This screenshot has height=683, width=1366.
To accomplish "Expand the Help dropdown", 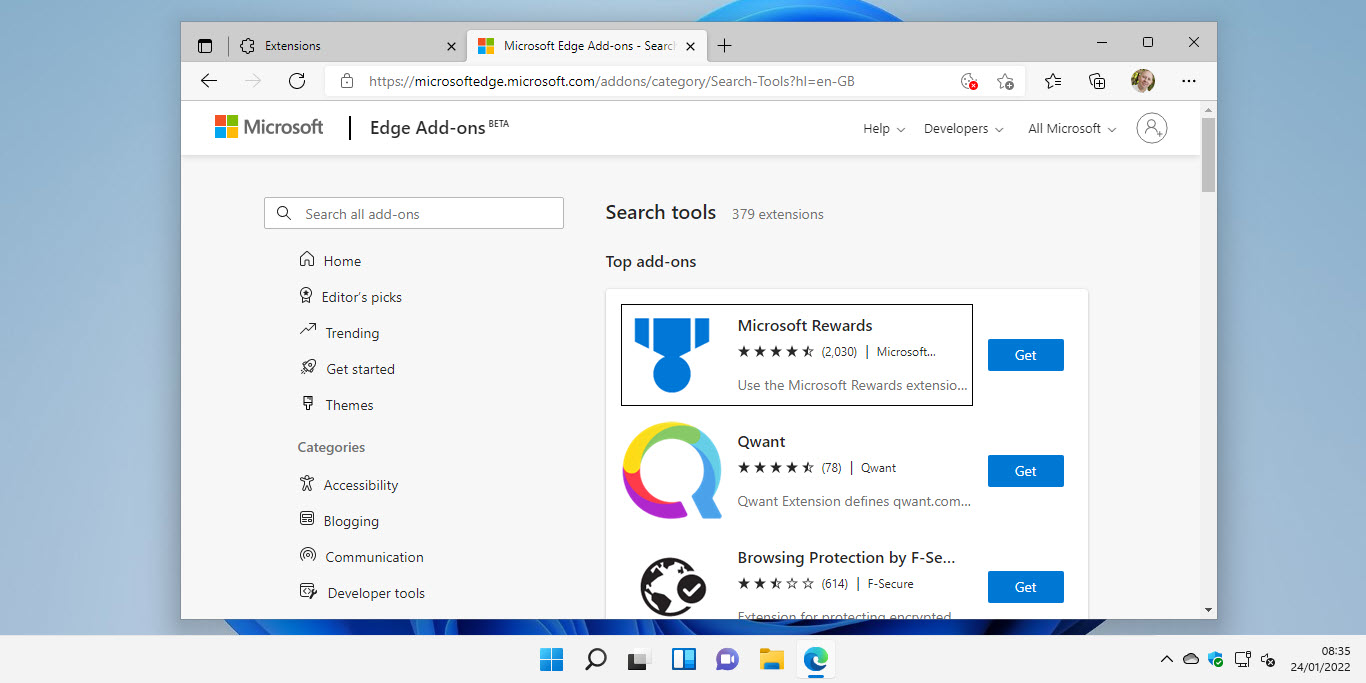I will (x=881, y=128).
